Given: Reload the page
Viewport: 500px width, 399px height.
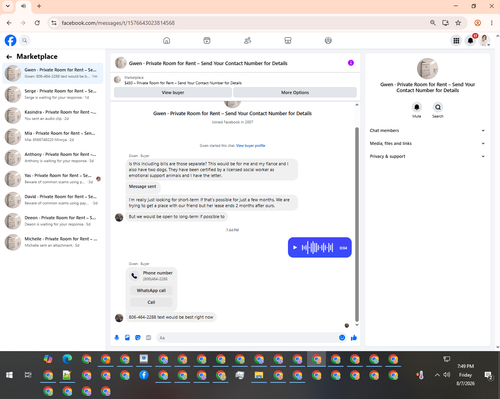Looking at the screenshot, I should tap(37, 23).
